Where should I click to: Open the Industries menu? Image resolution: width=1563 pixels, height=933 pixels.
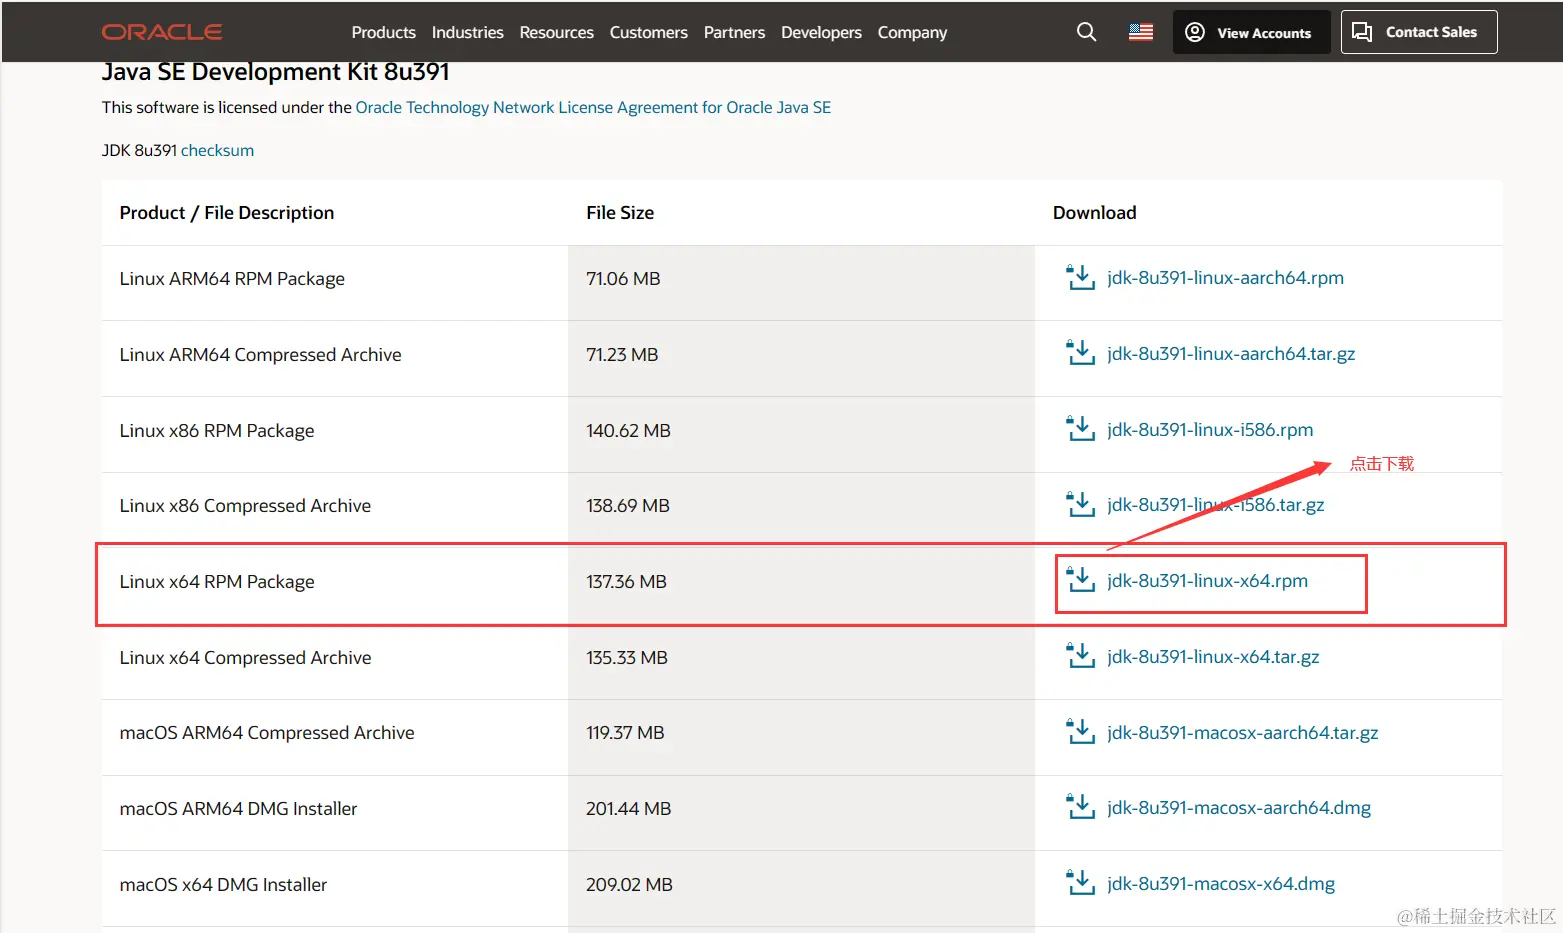pyautogui.click(x=468, y=32)
